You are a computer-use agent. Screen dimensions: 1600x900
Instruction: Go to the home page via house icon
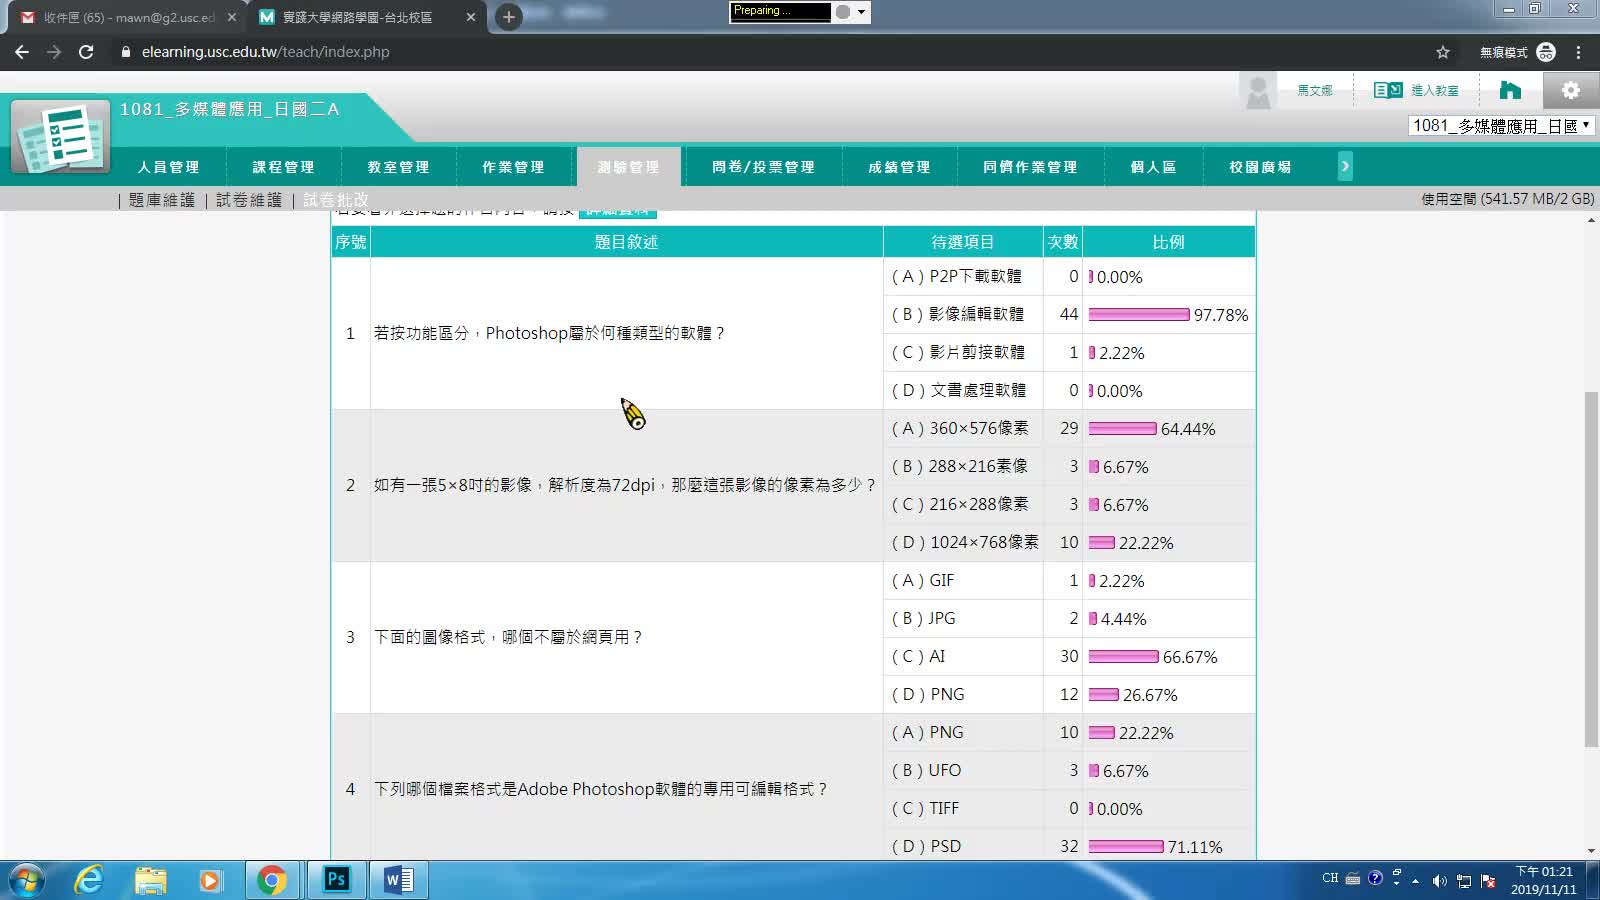(1510, 90)
